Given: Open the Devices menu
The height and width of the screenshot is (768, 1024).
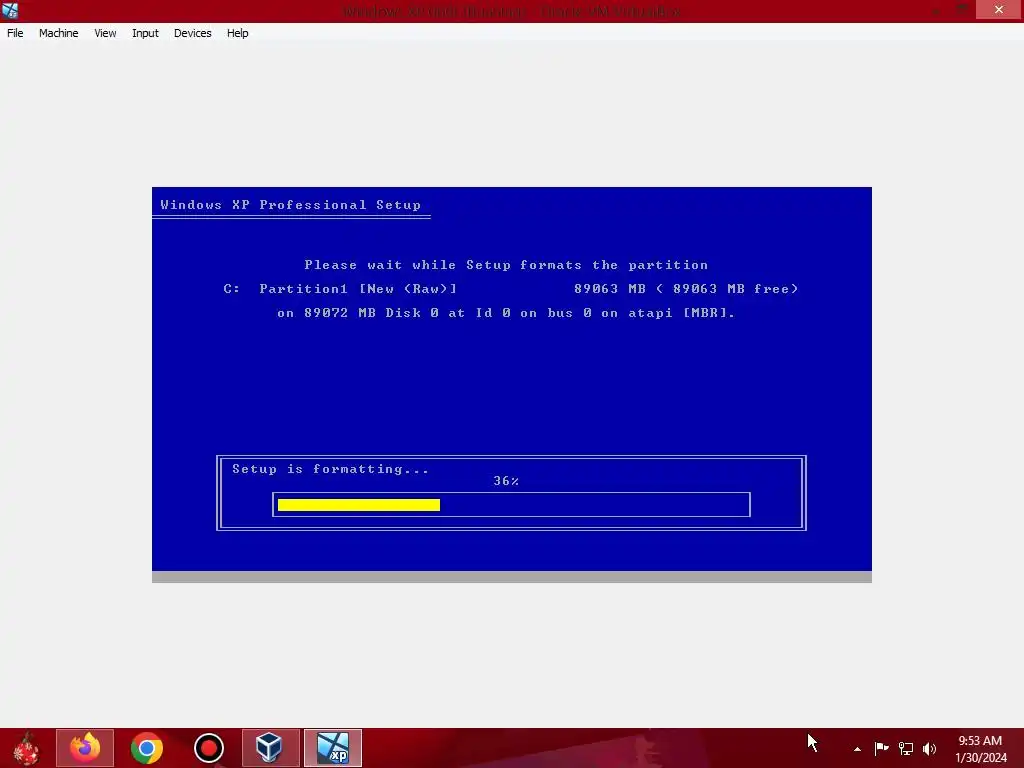Looking at the screenshot, I should (x=193, y=33).
